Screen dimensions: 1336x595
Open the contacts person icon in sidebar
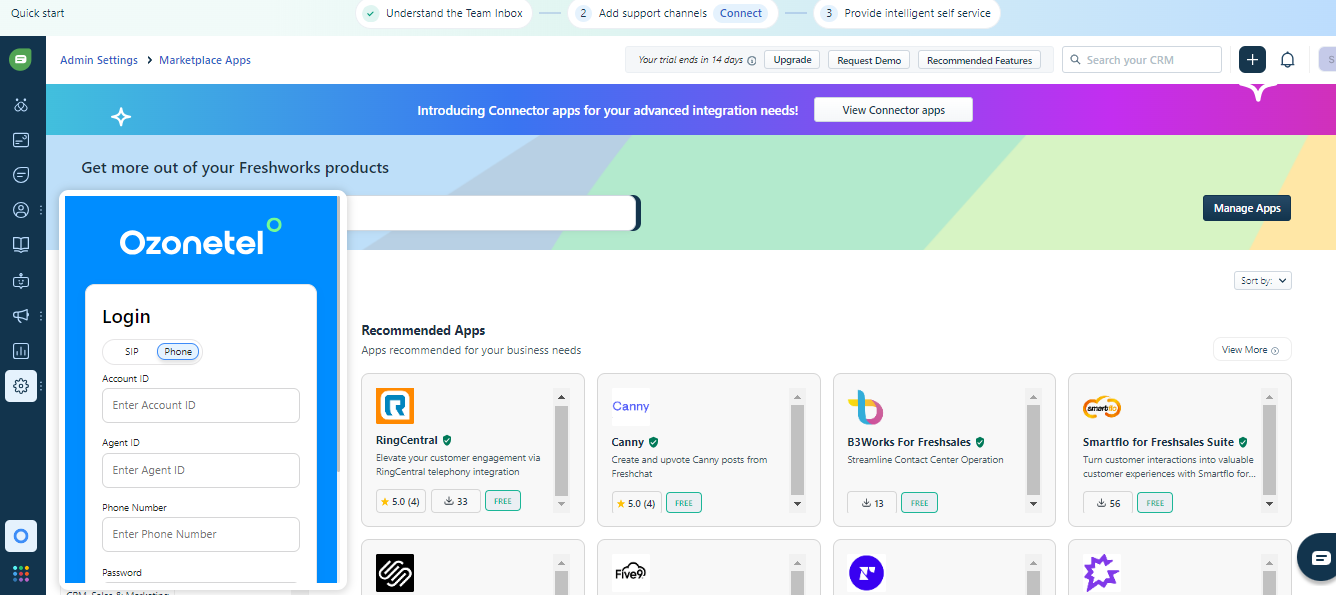21,210
